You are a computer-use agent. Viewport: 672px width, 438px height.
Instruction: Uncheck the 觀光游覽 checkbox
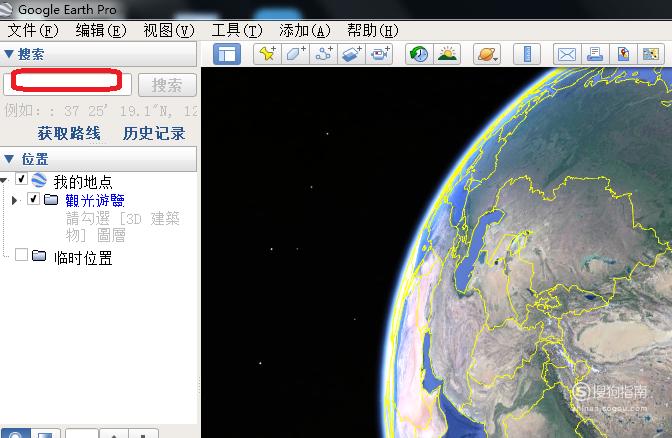[33, 199]
